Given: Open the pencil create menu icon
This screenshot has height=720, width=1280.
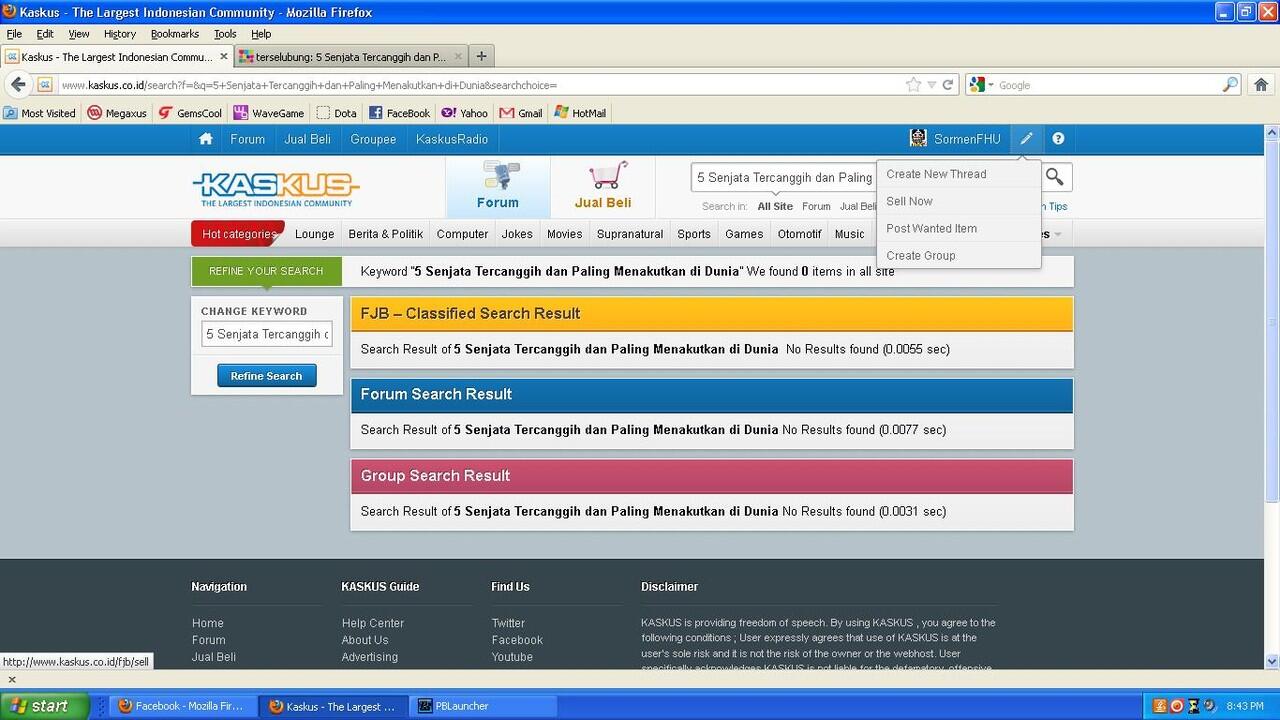Looking at the screenshot, I should tap(1026, 139).
